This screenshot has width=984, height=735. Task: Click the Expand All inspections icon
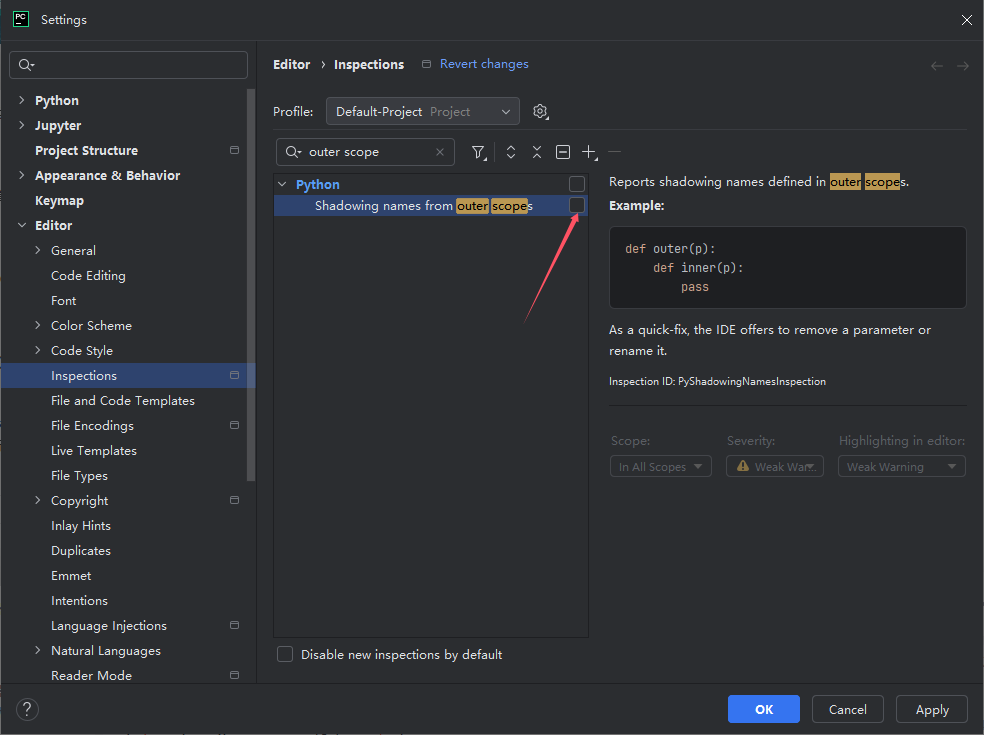coord(511,152)
